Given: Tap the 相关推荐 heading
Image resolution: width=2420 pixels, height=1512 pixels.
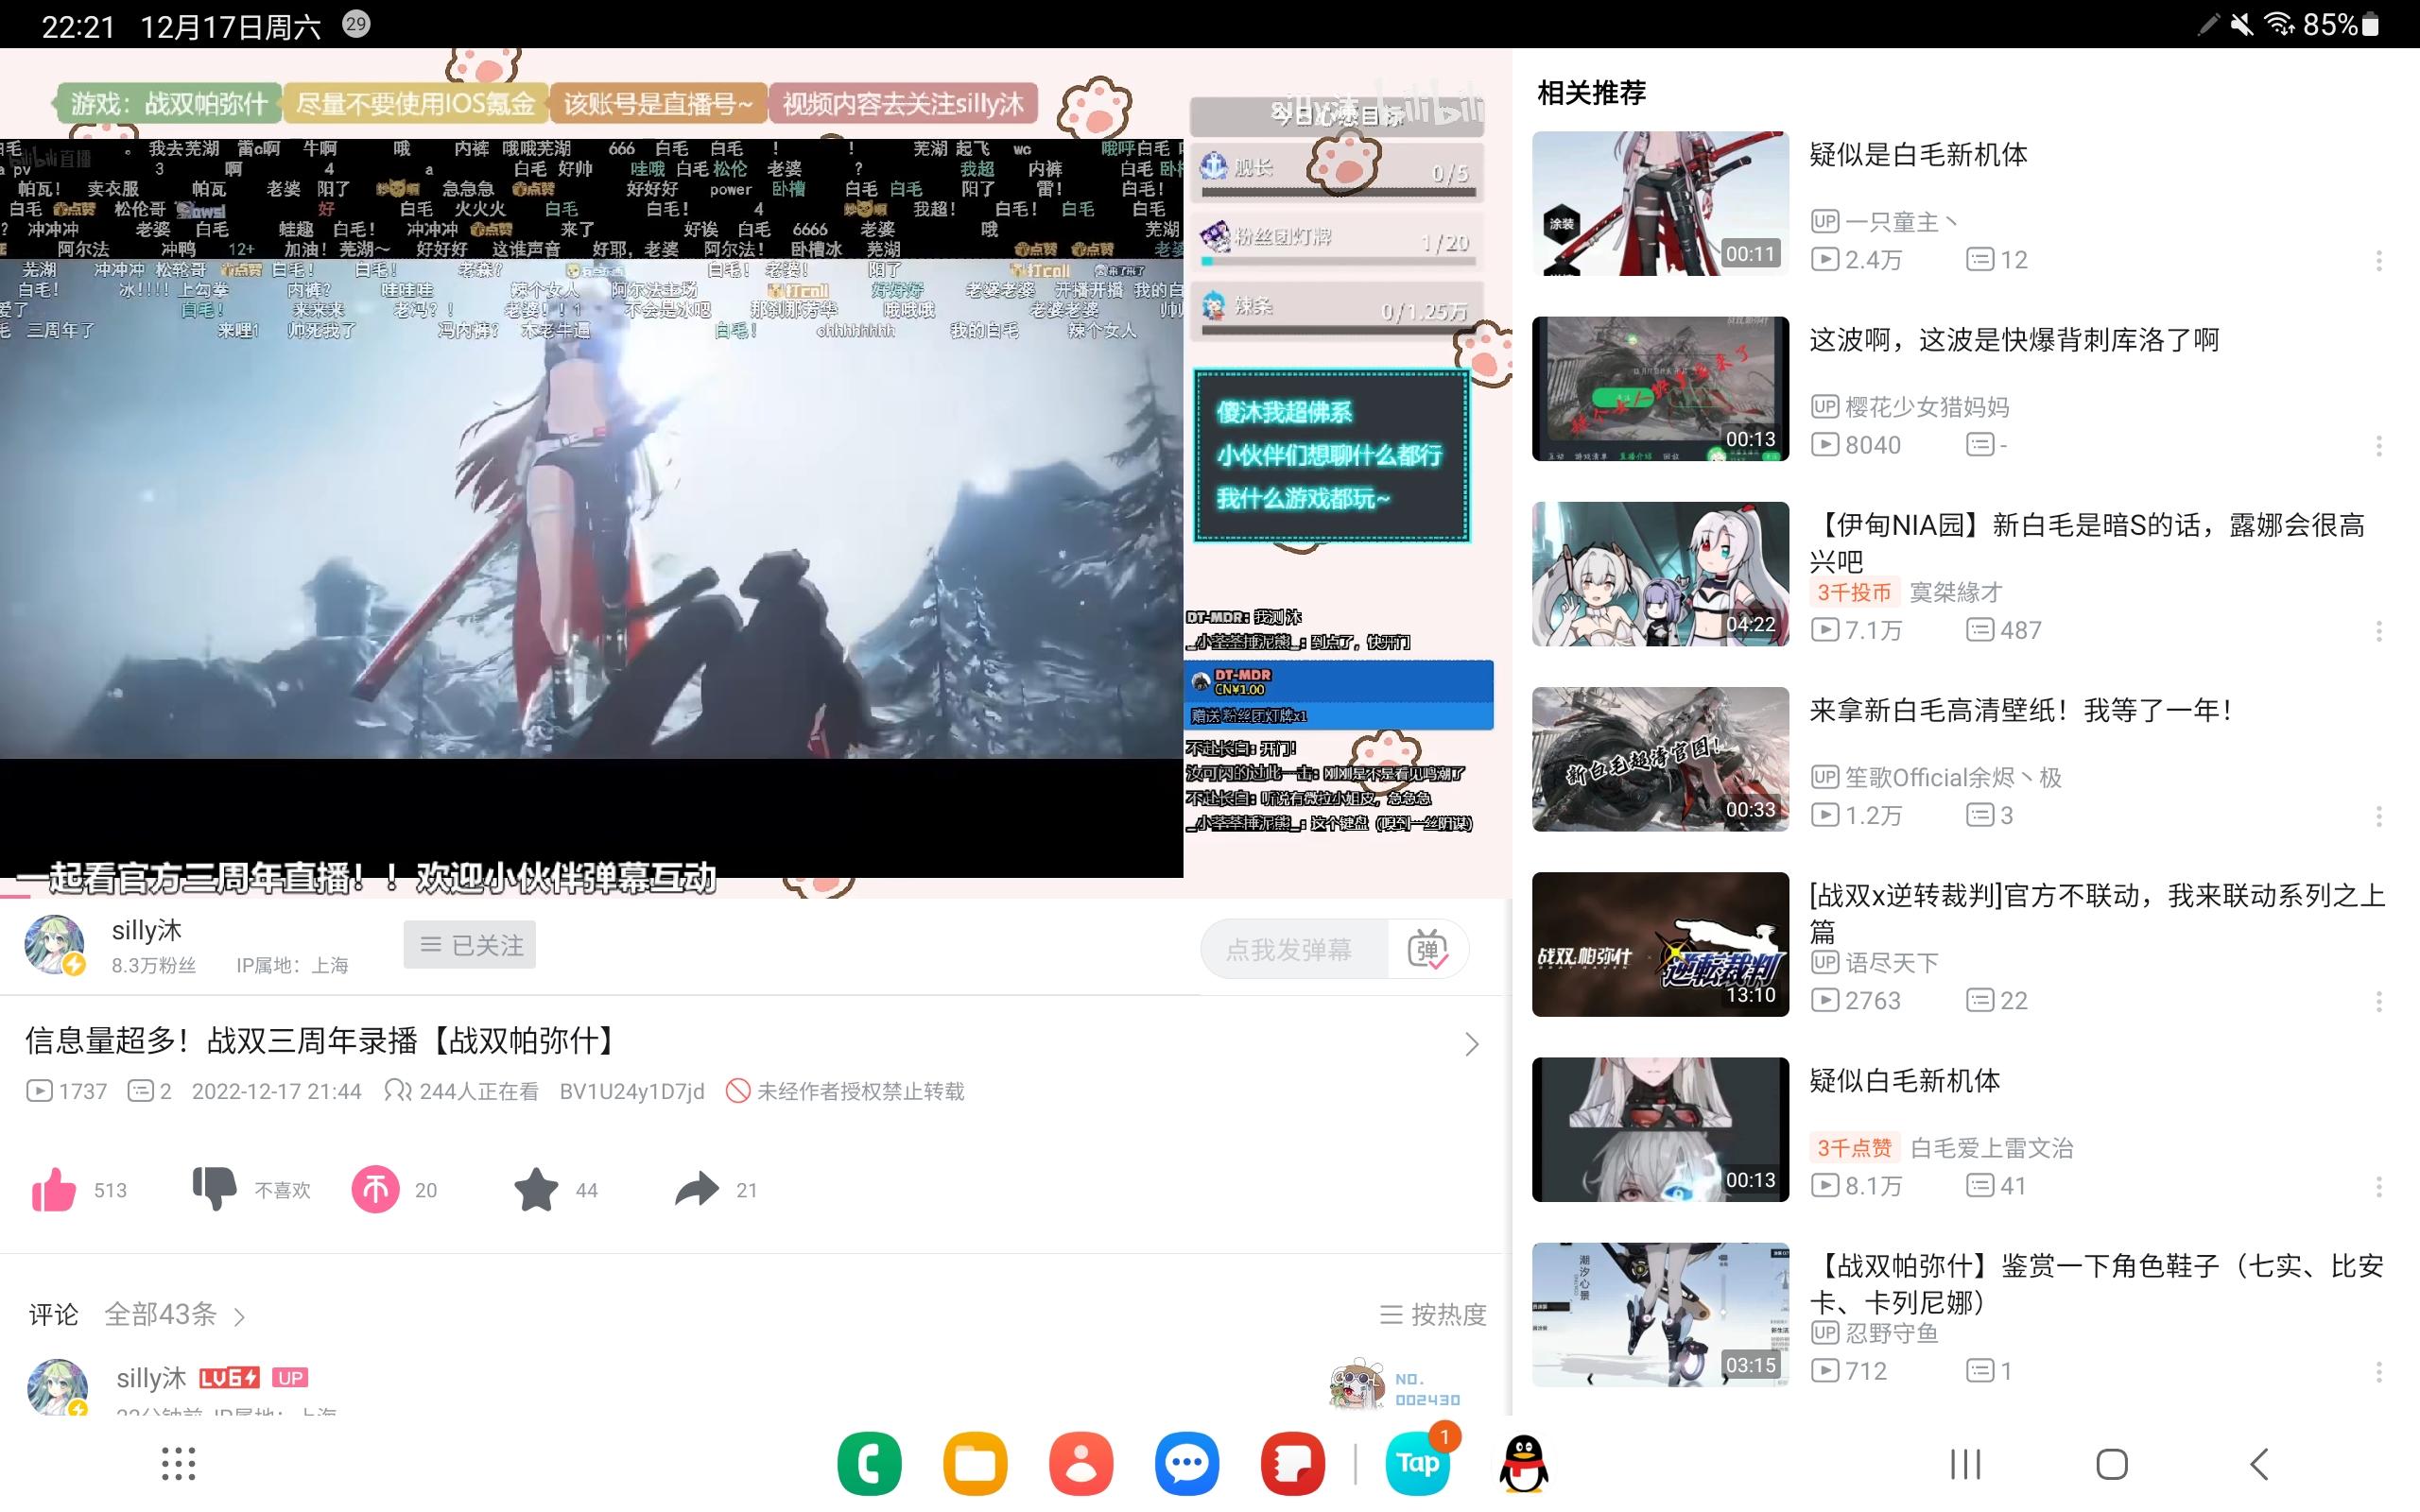Looking at the screenshot, I should pos(1591,93).
